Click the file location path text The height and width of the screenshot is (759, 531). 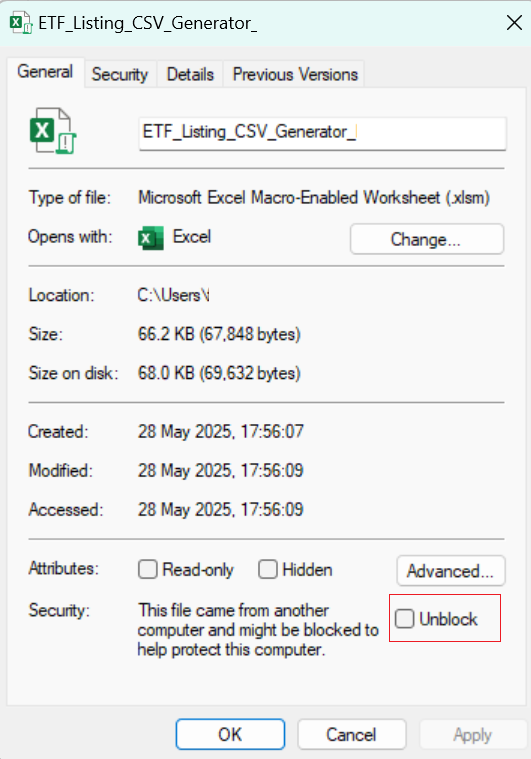pyautogui.click(x=173, y=295)
